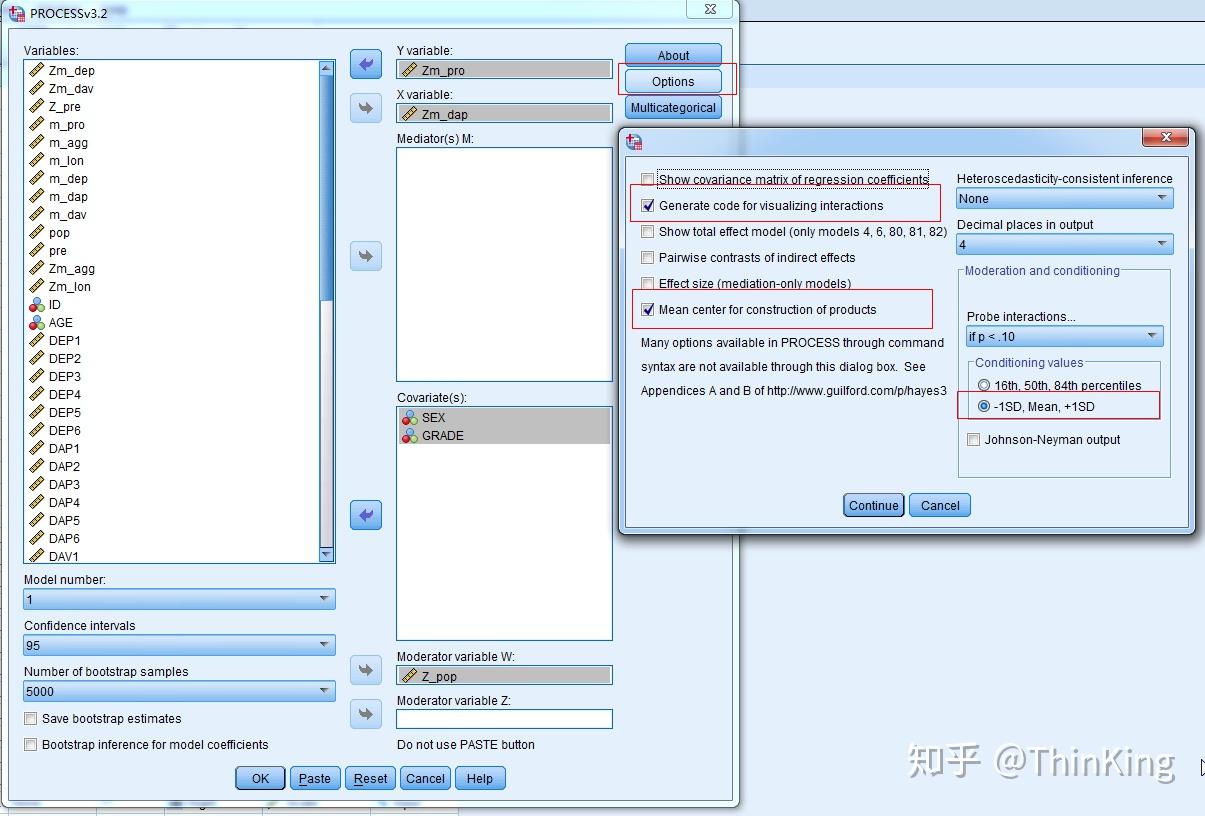This screenshot has height=816, width=1205.
Task: Click the blue arrow beside Covariate(s) box
Action: (x=366, y=514)
